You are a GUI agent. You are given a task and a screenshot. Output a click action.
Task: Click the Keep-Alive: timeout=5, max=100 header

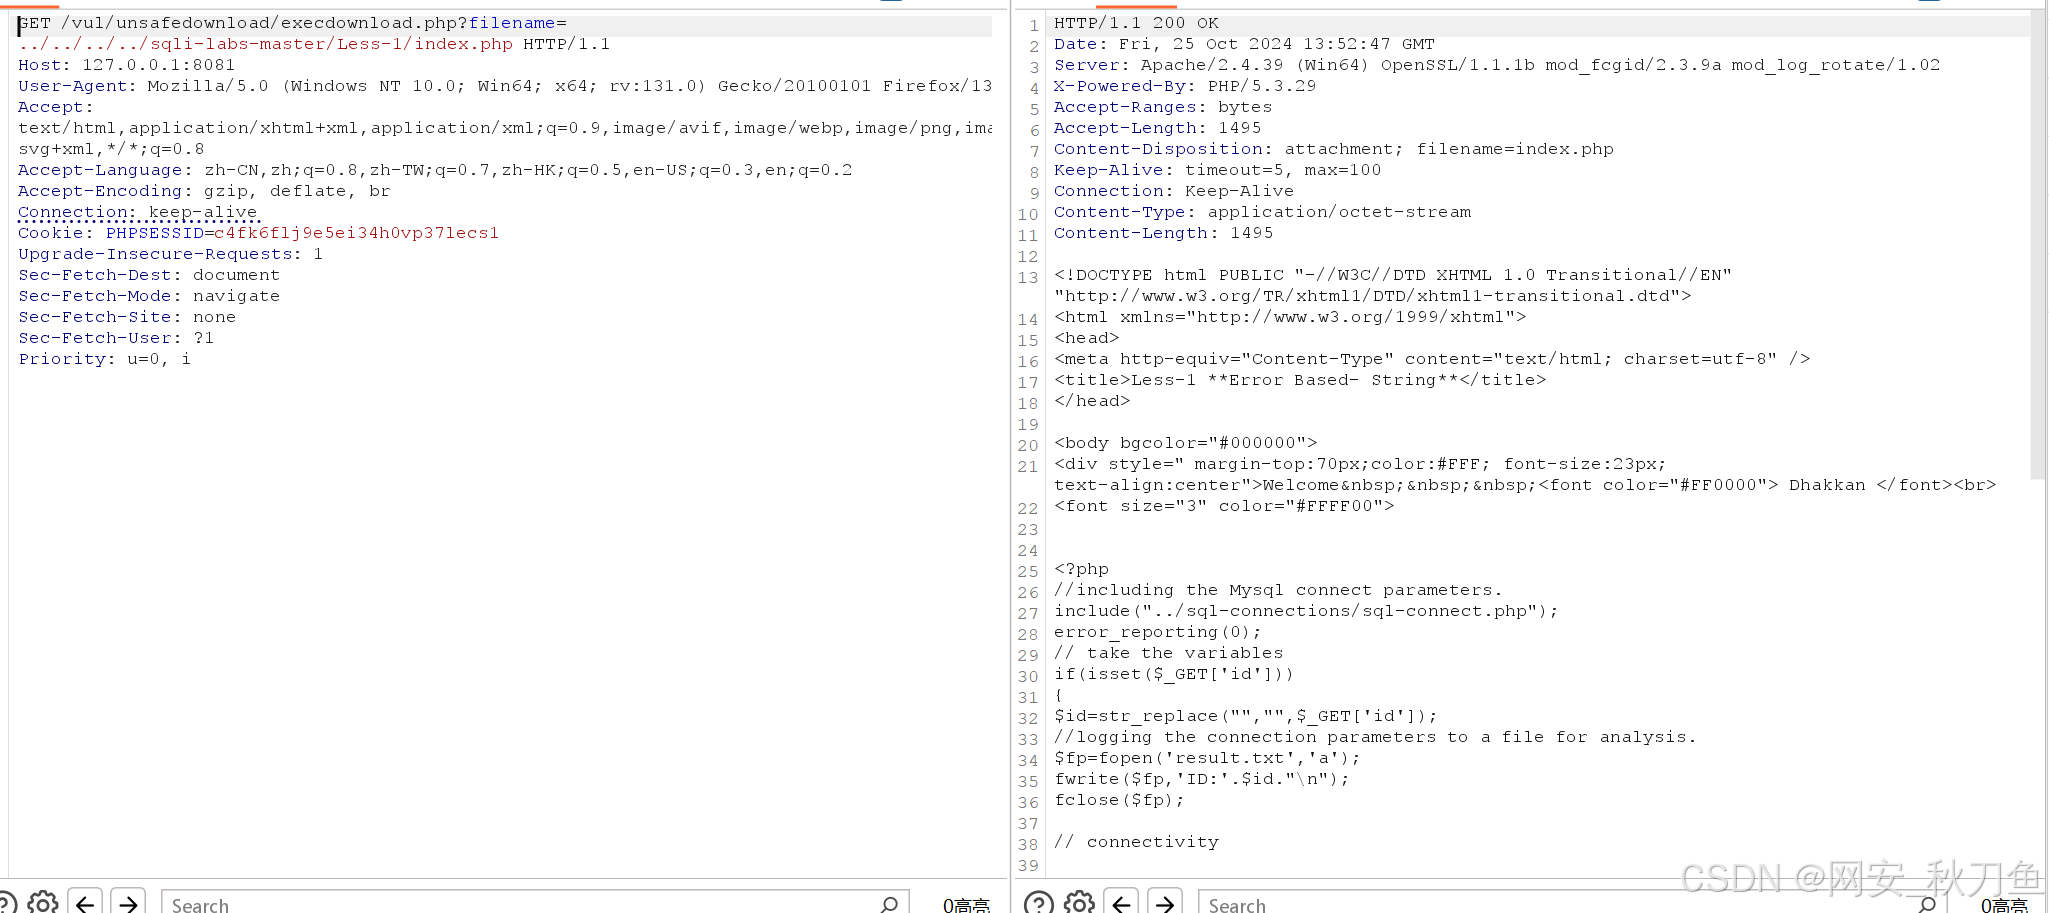(x=1218, y=170)
